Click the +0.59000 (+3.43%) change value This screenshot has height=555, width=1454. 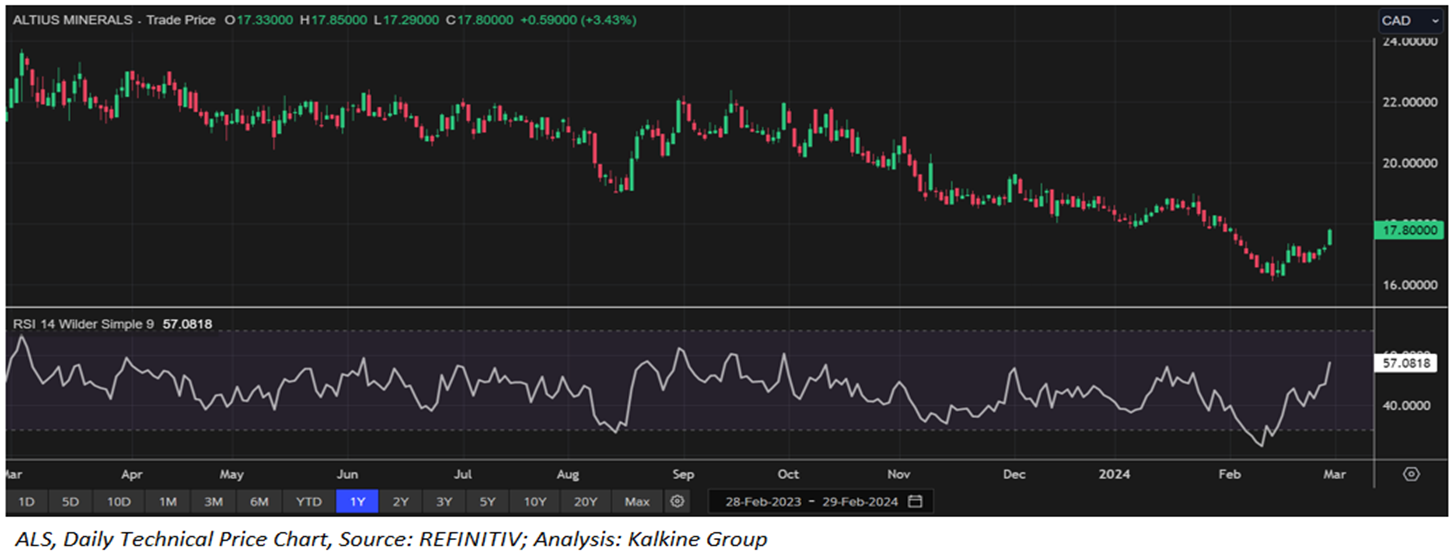(x=577, y=20)
